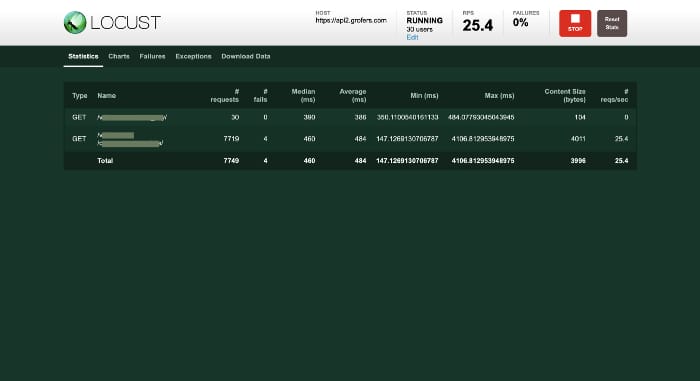Click the total content size 3996
The width and height of the screenshot is (700, 381).
pyautogui.click(x=578, y=161)
